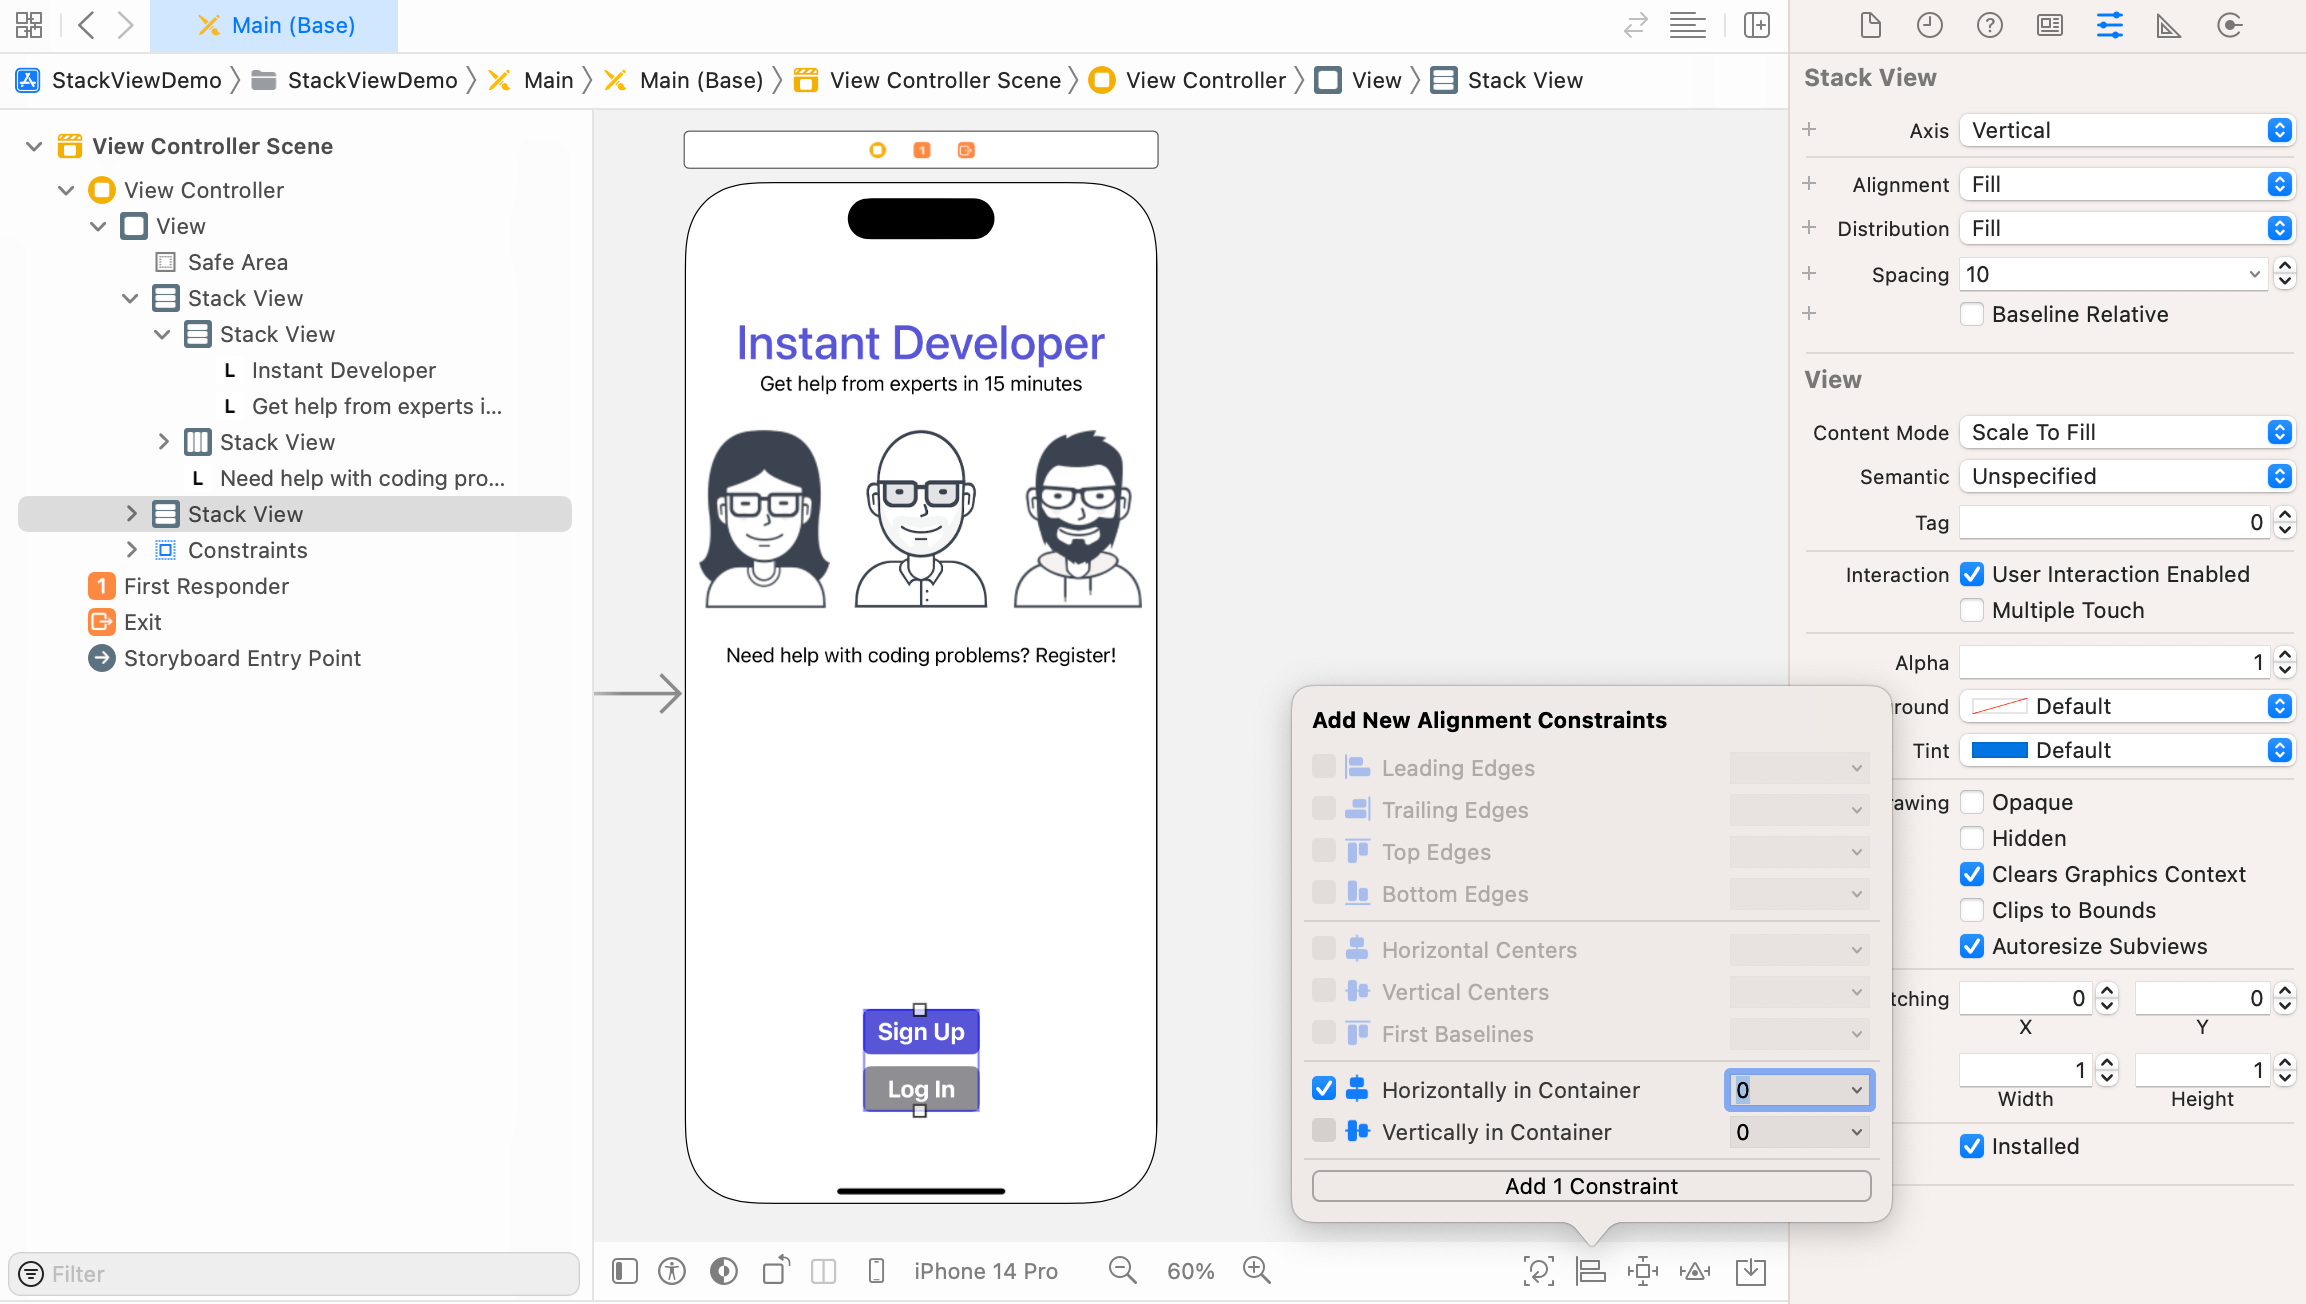Enable Vertically in Container alignment
The height and width of the screenshot is (1304, 2306).
click(1321, 1131)
